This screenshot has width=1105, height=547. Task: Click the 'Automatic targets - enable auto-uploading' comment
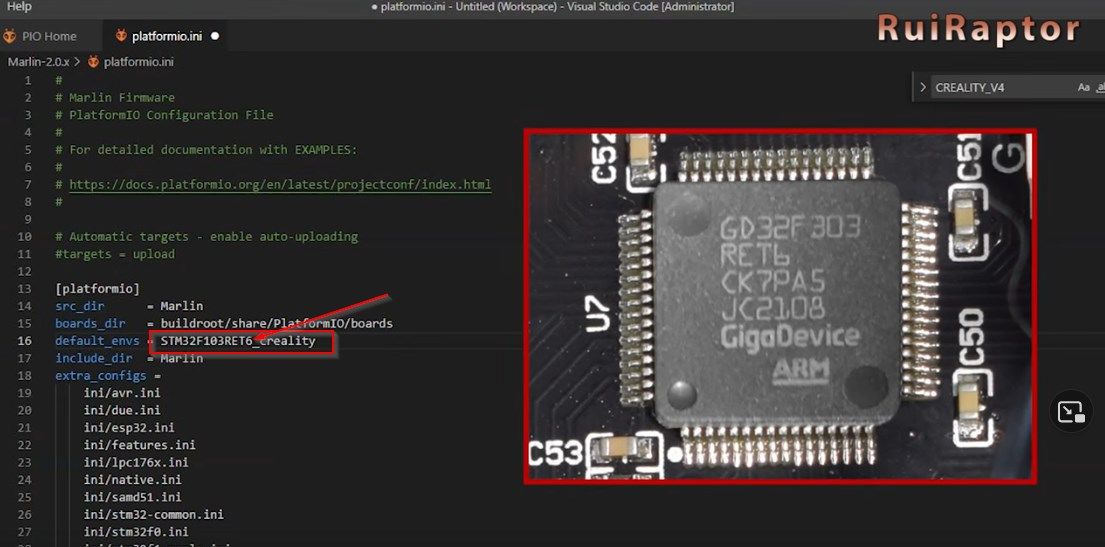click(206, 236)
